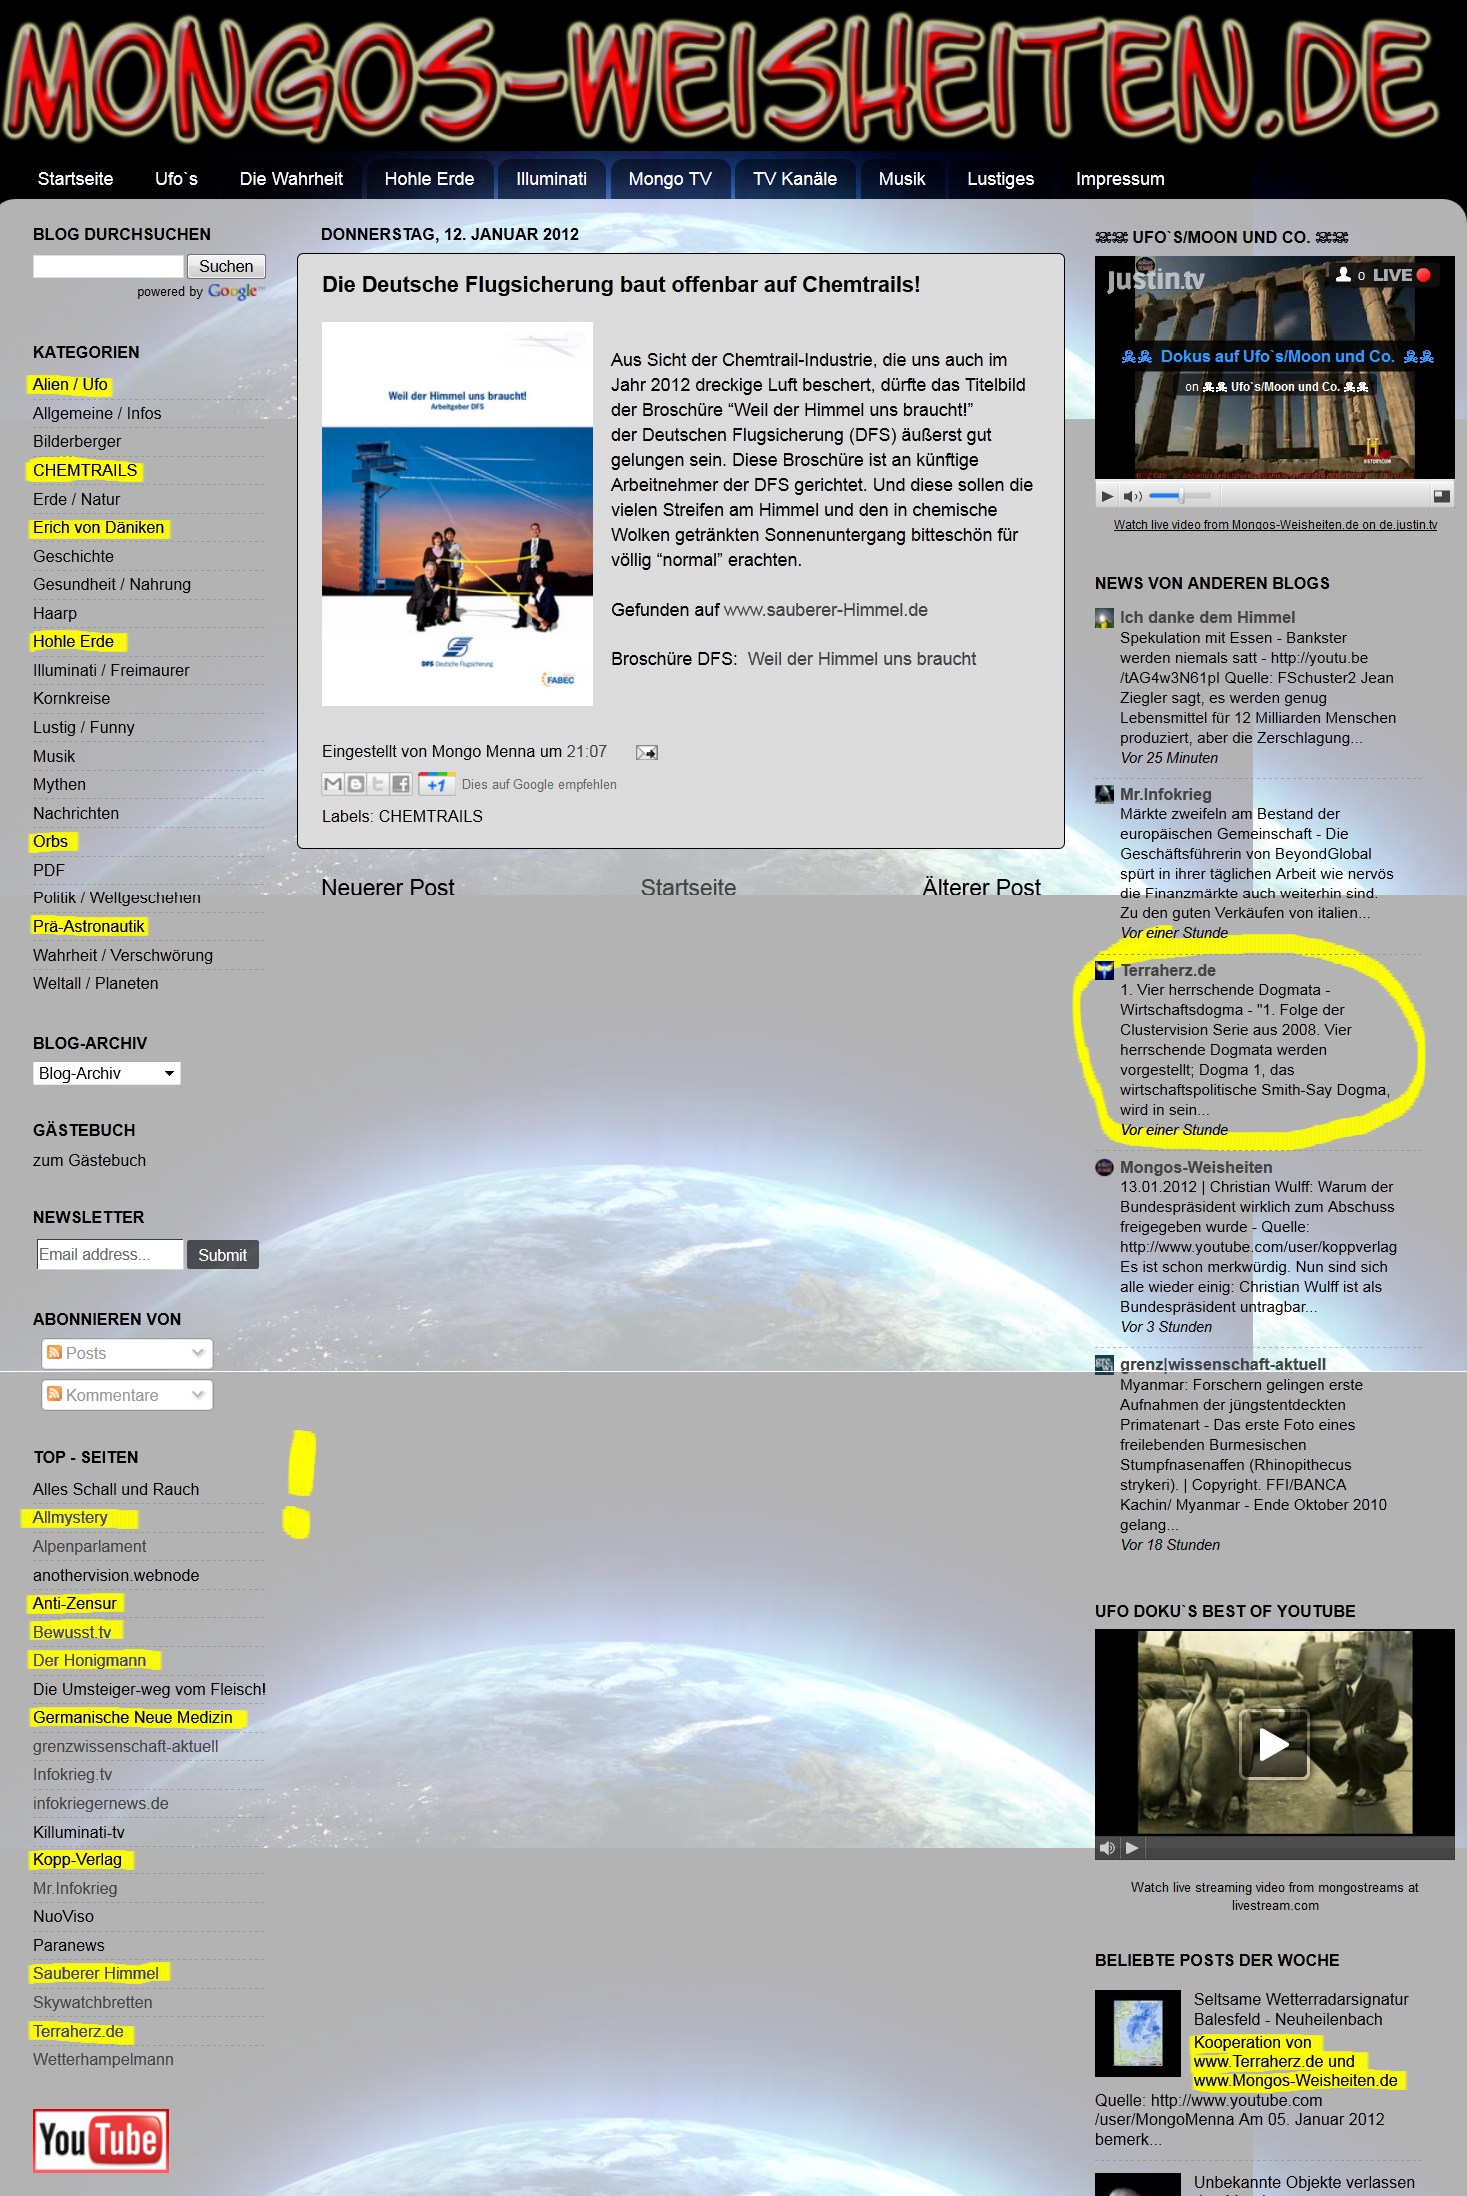Open the Musik nav tab
This screenshot has width=1467, height=2196.
(x=902, y=179)
